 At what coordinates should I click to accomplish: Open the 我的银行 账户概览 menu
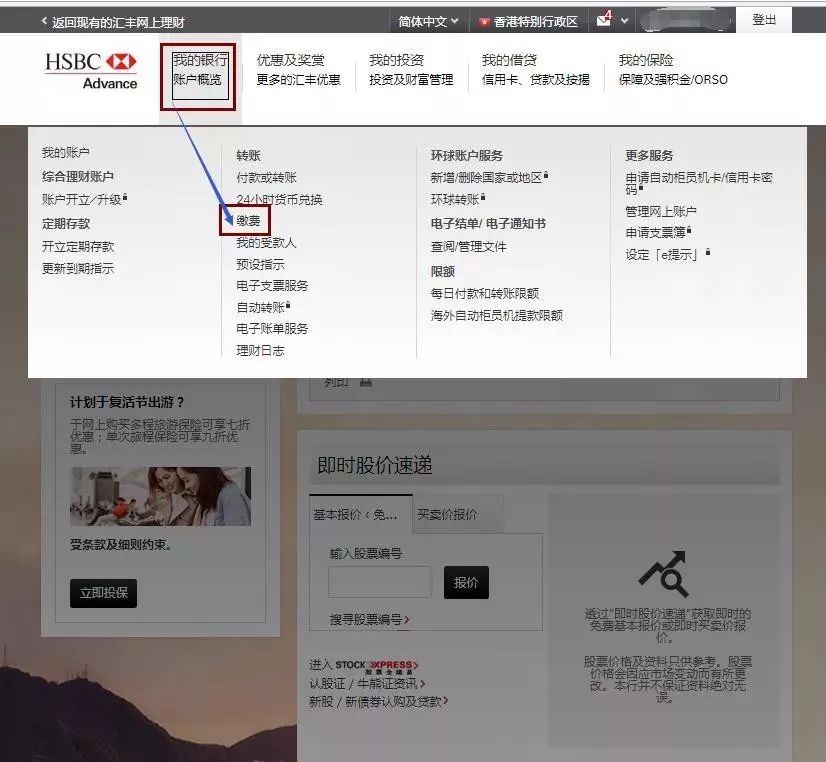click(200, 70)
